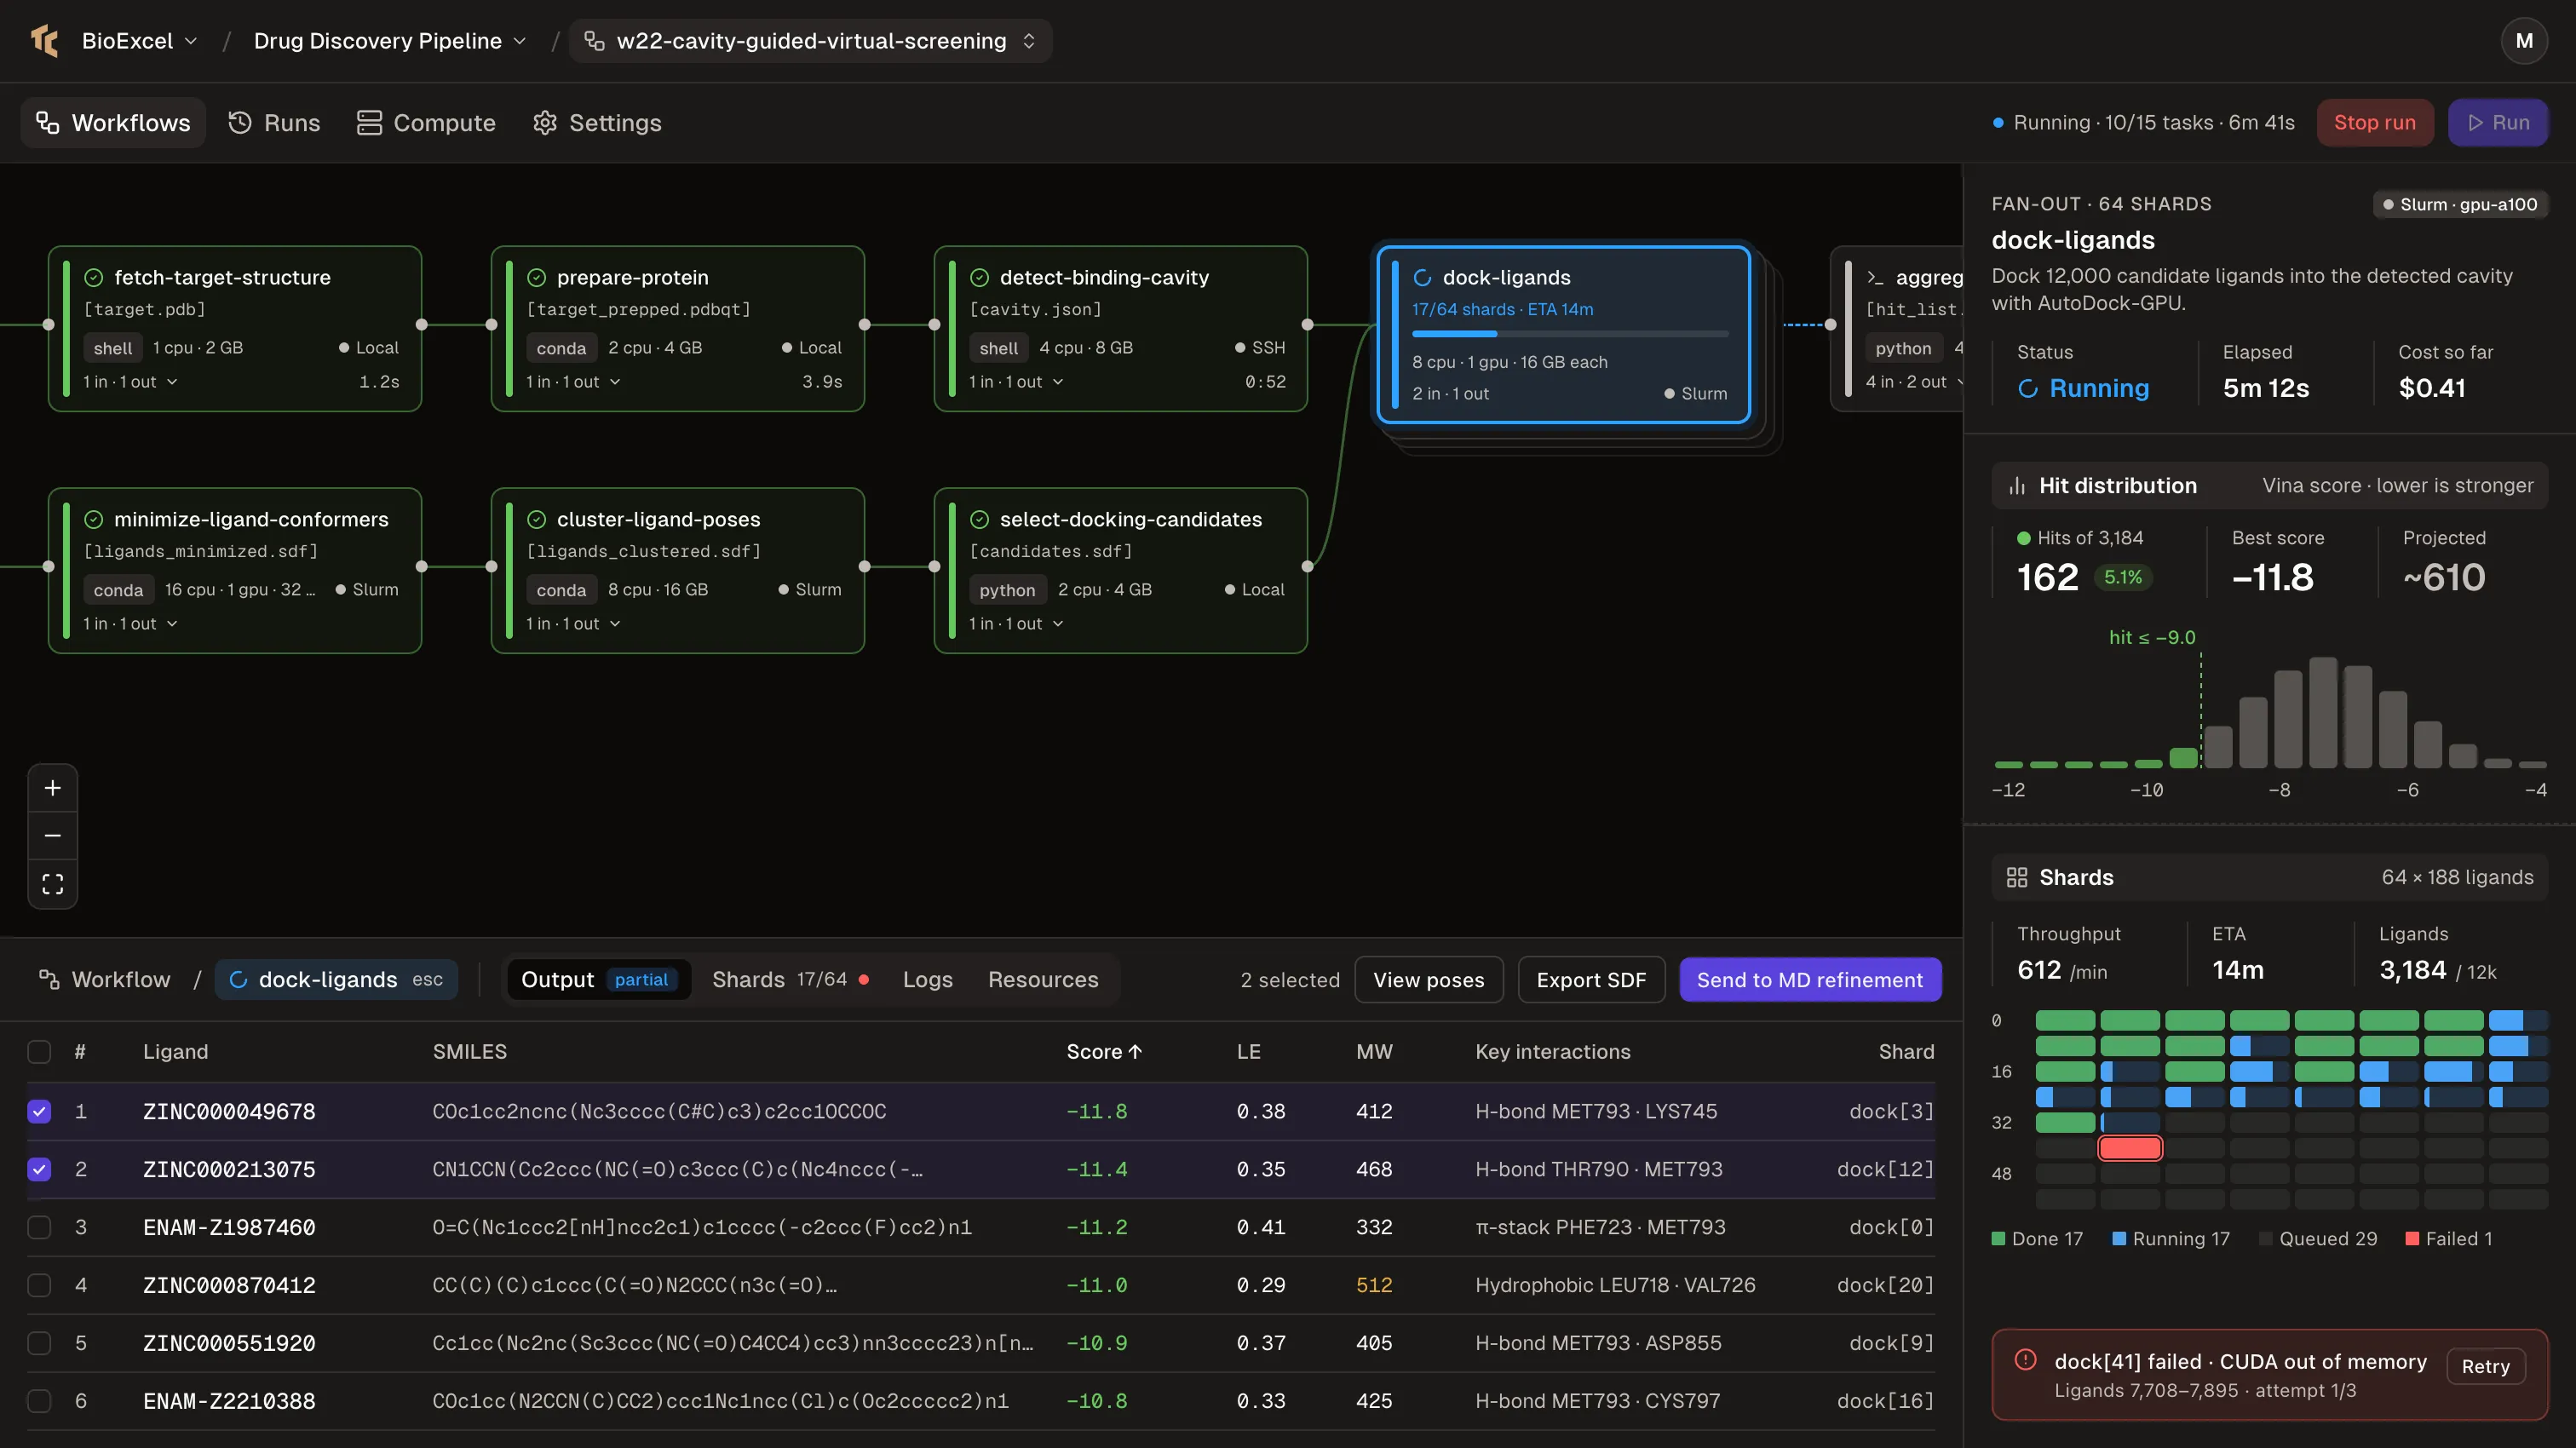Image resolution: width=2576 pixels, height=1448 pixels.
Task: Uncheck the ZINC000213075 row checkbox
Action: coord(39,1170)
